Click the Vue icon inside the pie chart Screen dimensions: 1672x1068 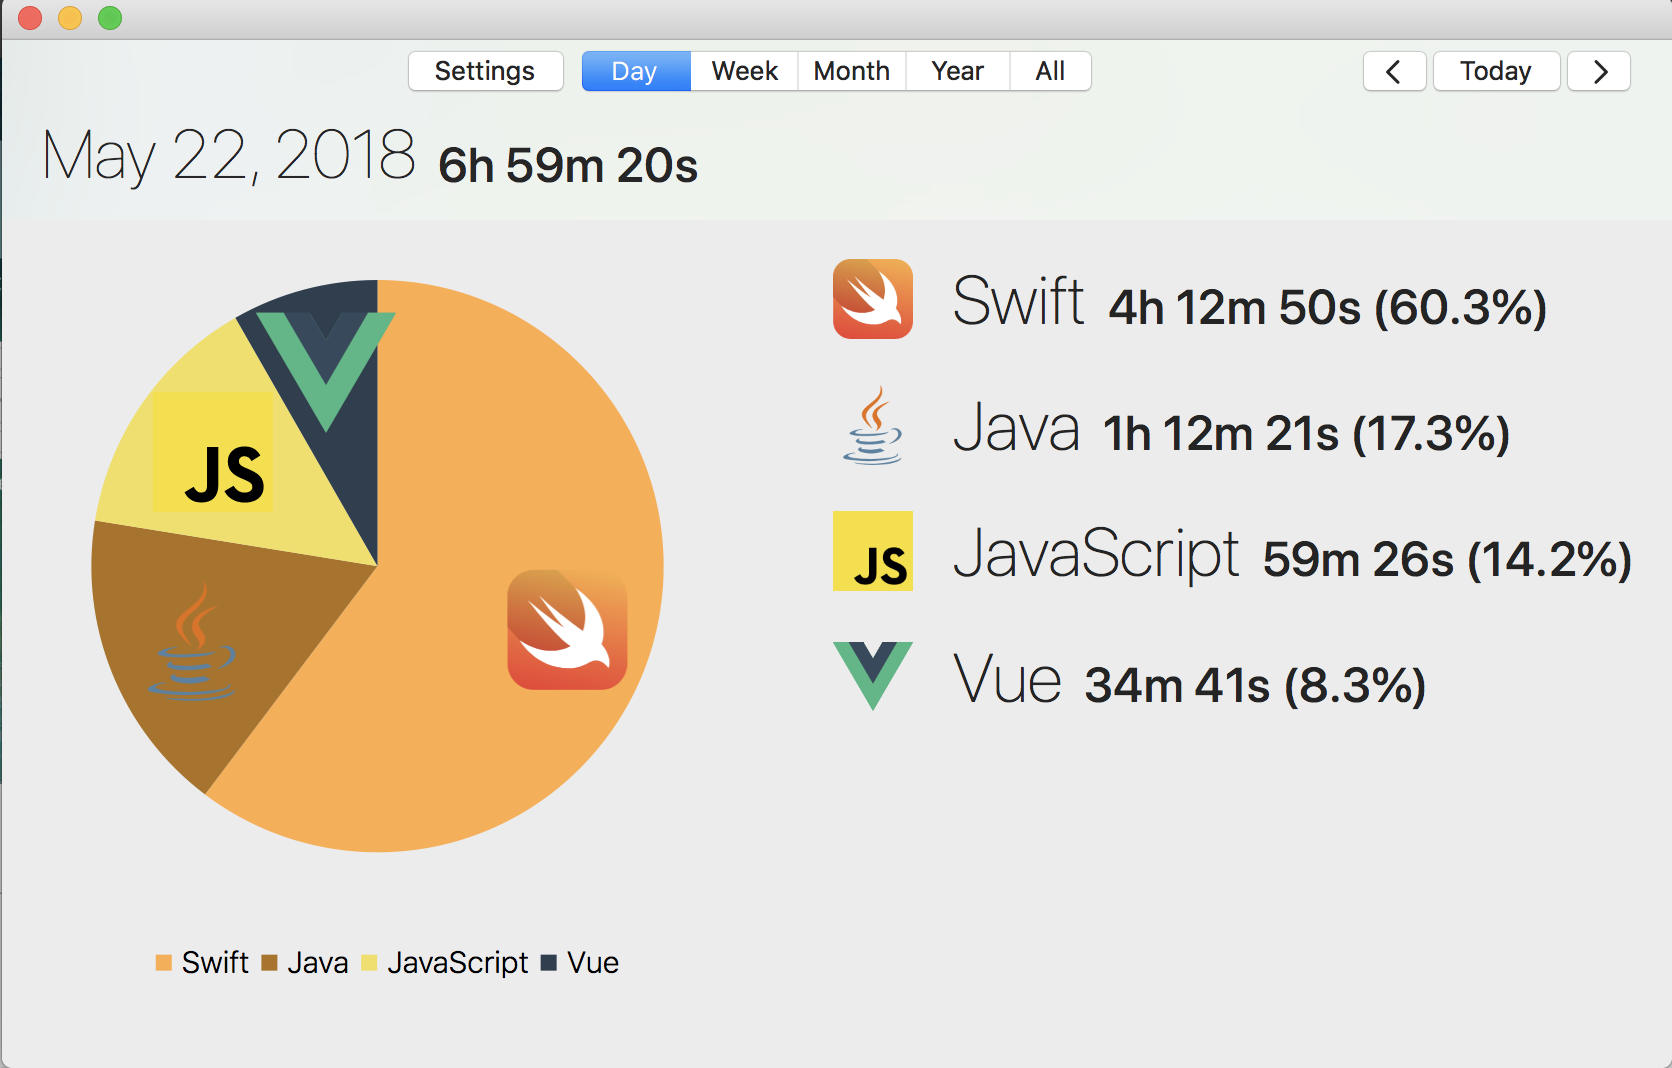pos(326,371)
